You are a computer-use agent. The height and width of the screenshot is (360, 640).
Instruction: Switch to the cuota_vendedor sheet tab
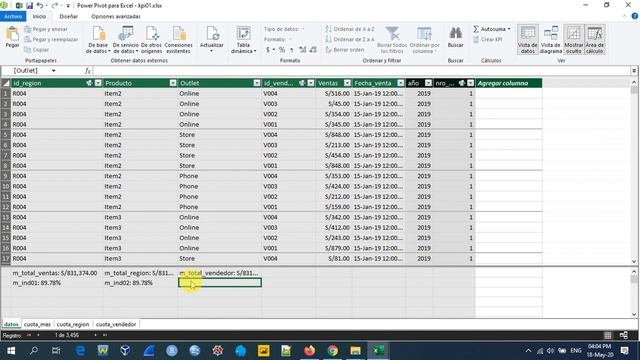pyautogui.click(x=116, y=324)
